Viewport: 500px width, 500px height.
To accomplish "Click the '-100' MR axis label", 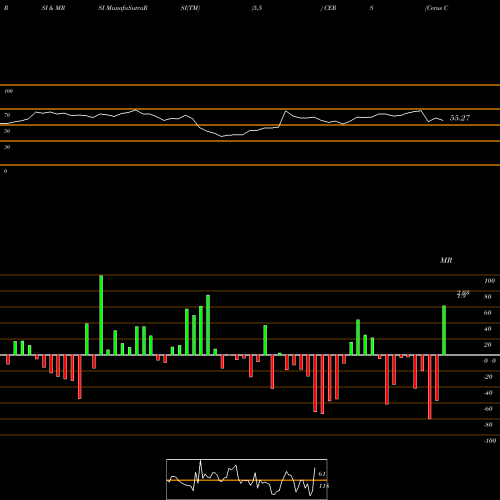I will (489, 441).
